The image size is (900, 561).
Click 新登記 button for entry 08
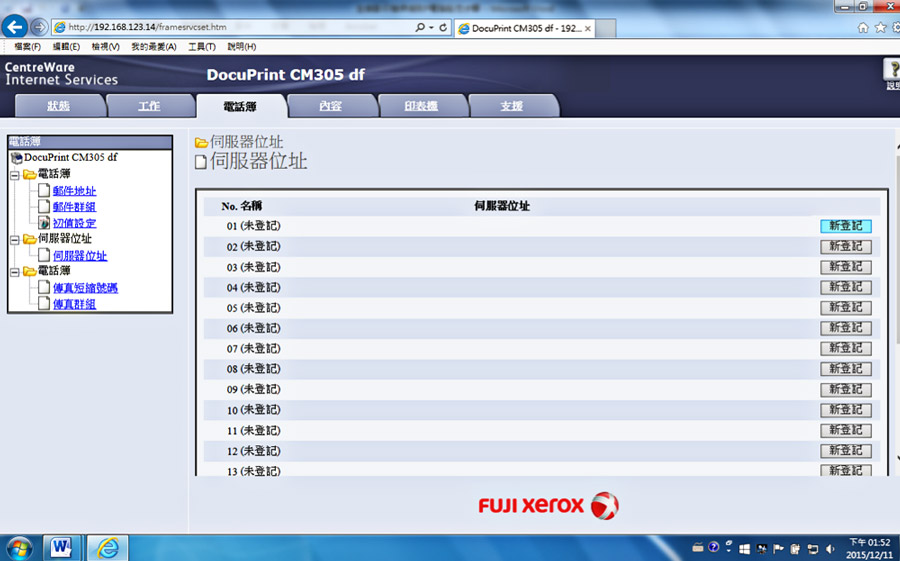point(845,369)
